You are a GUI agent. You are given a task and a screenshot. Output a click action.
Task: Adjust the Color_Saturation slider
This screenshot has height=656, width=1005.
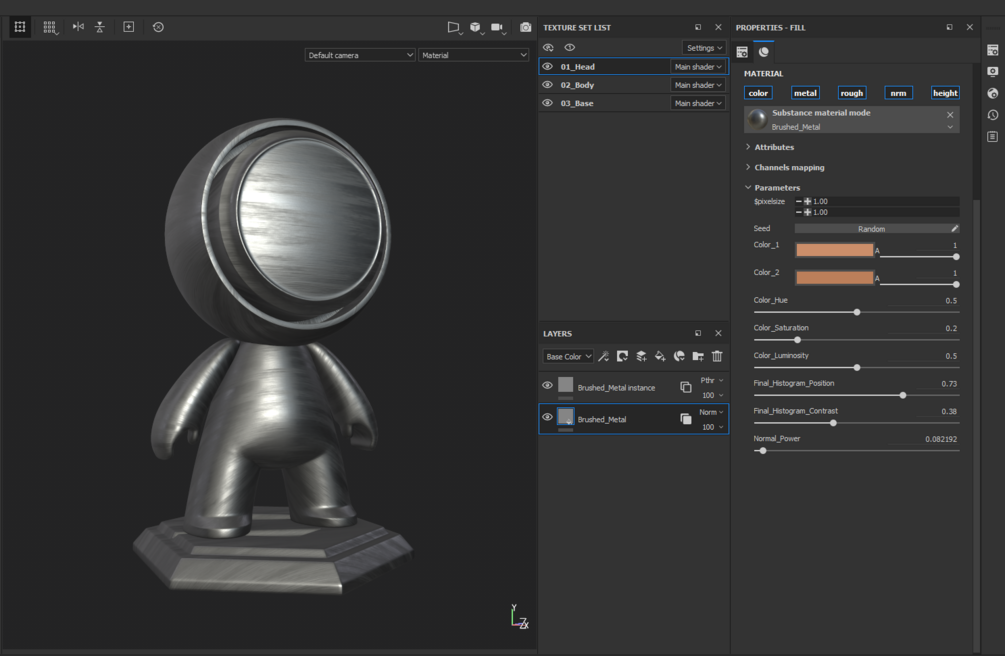click(856, 340)
